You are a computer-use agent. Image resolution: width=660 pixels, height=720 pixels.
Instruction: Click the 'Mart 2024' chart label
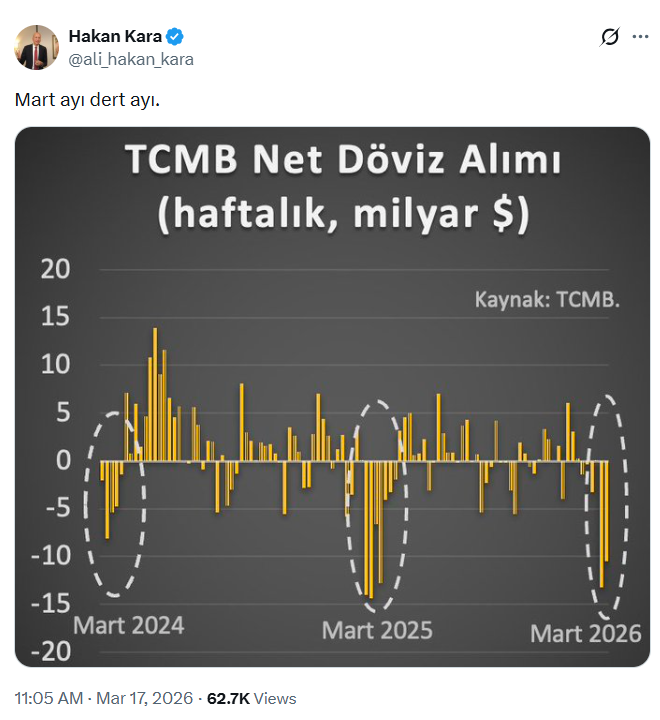[x=130, y=625]
